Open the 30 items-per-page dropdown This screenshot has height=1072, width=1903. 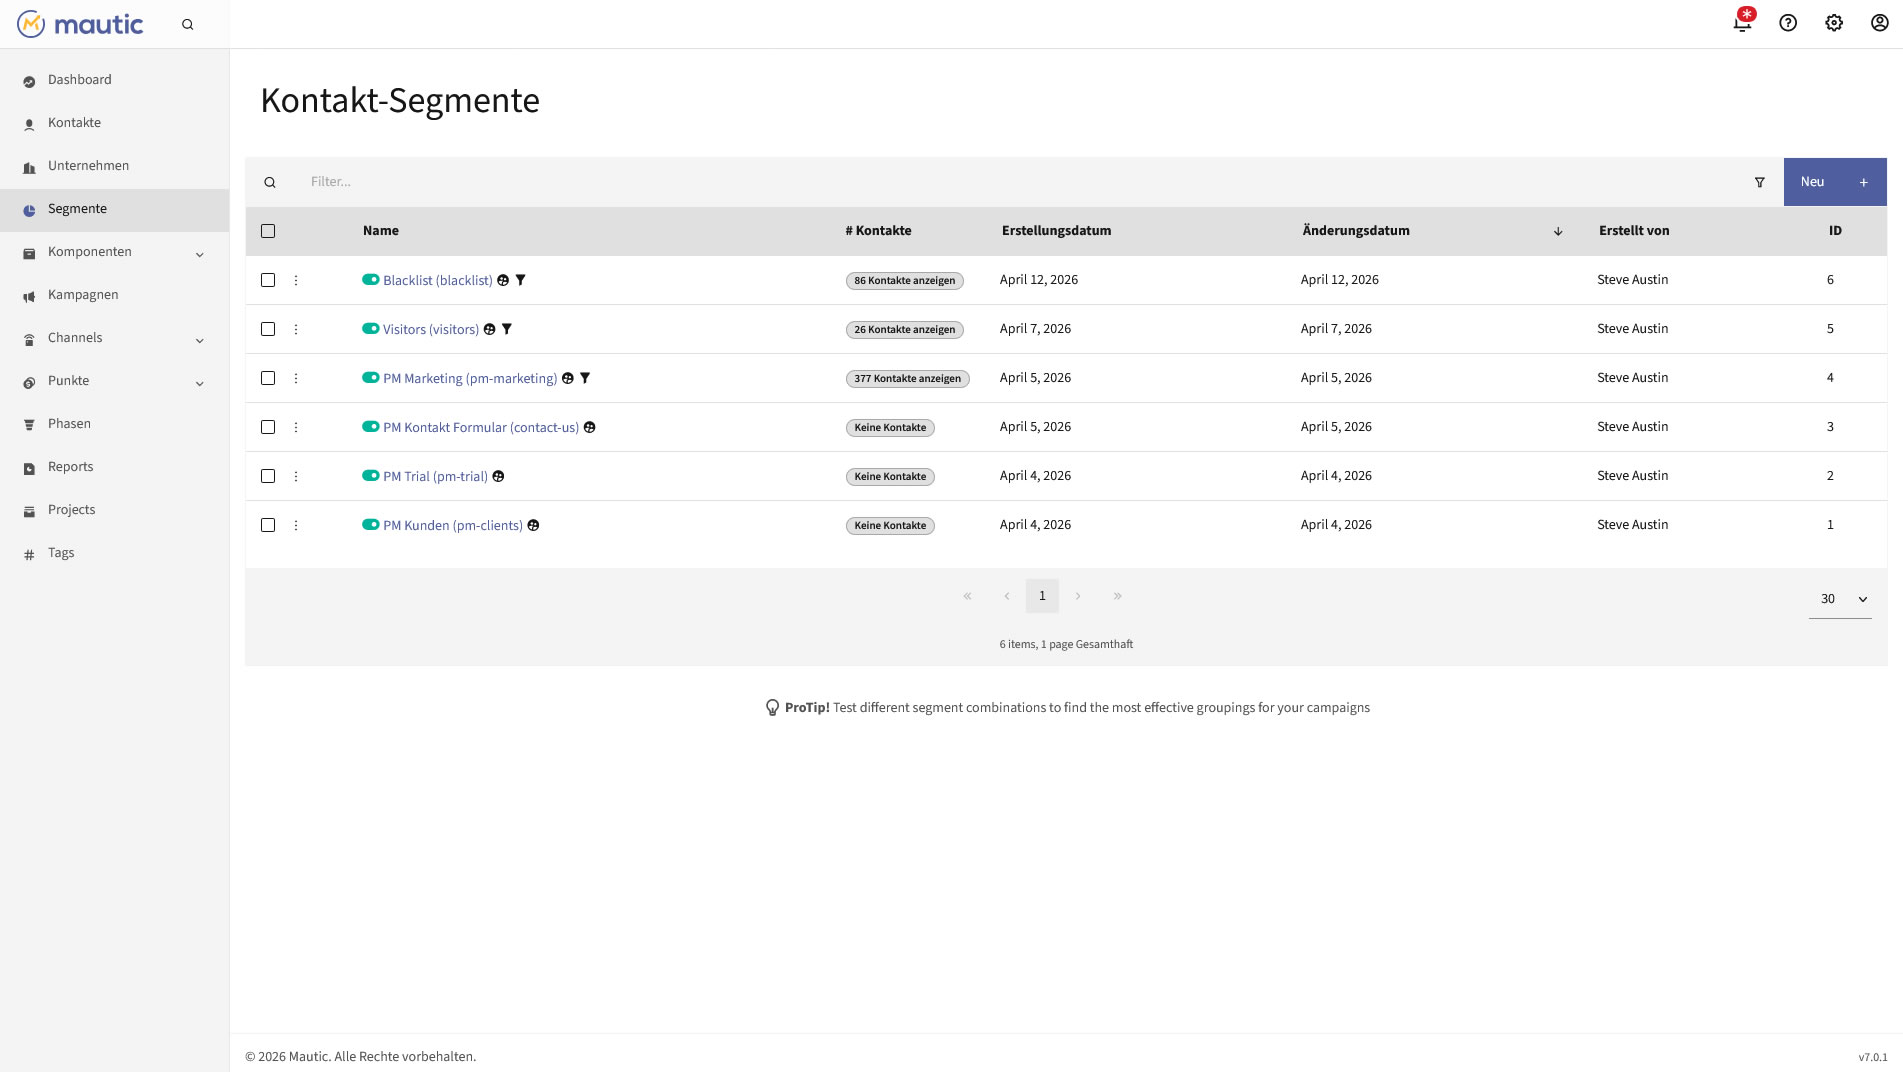(x=1839, y=599)
